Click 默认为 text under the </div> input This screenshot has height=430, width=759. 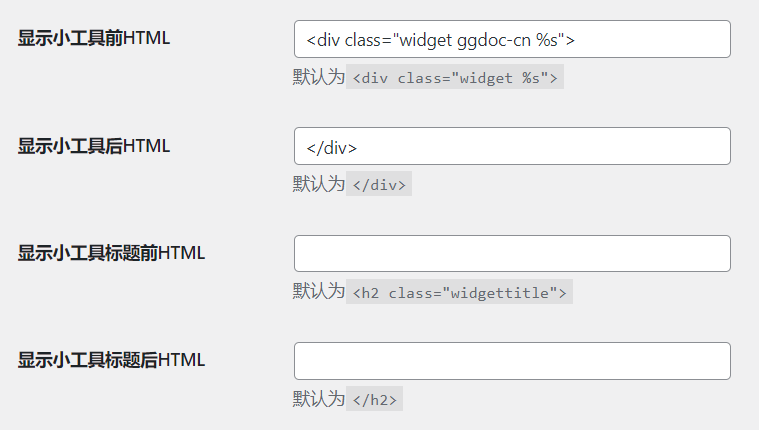(x=319, y=184)
